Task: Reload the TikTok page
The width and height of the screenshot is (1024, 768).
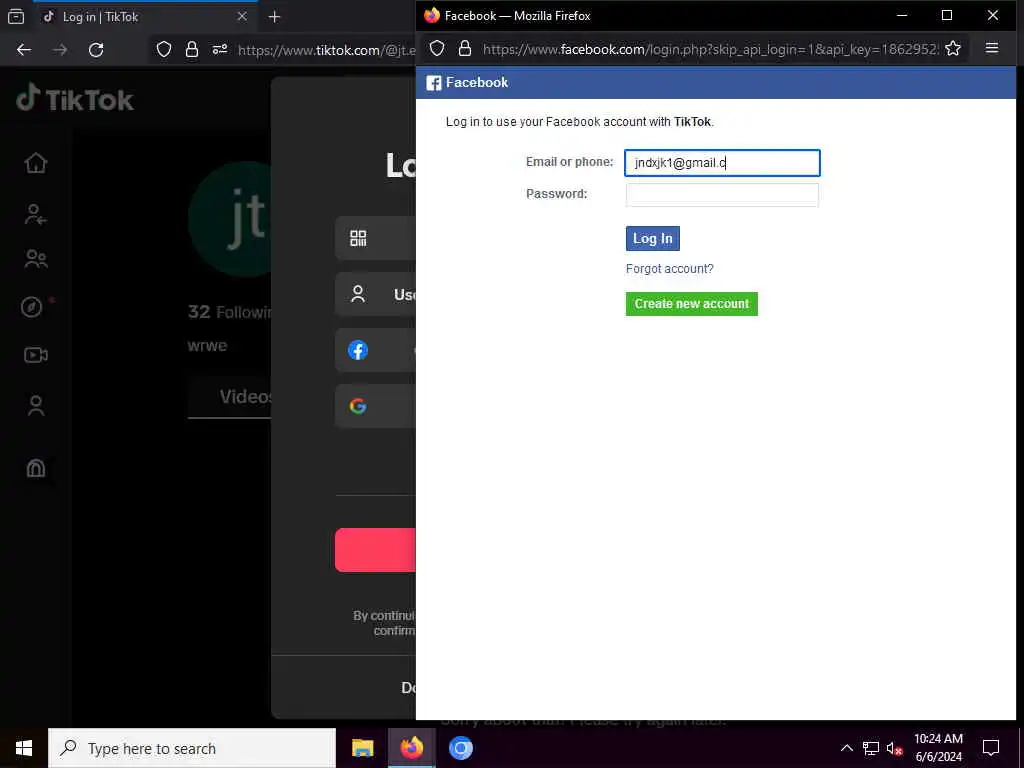Action: point(96,50)
